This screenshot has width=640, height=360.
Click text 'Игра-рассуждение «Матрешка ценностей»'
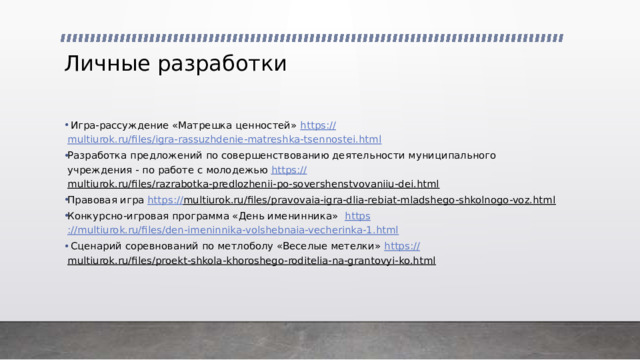(x=183, y=125)
